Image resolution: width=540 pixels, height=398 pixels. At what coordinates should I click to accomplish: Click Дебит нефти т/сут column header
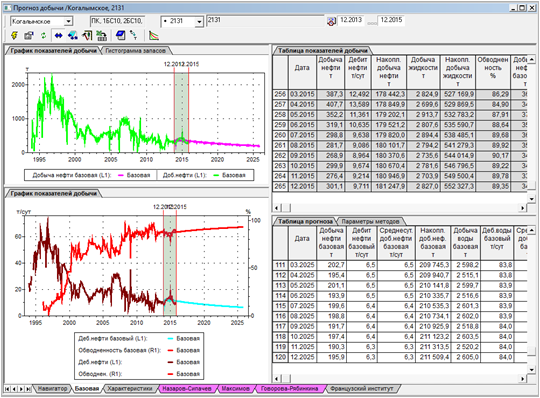coord(358,72)
